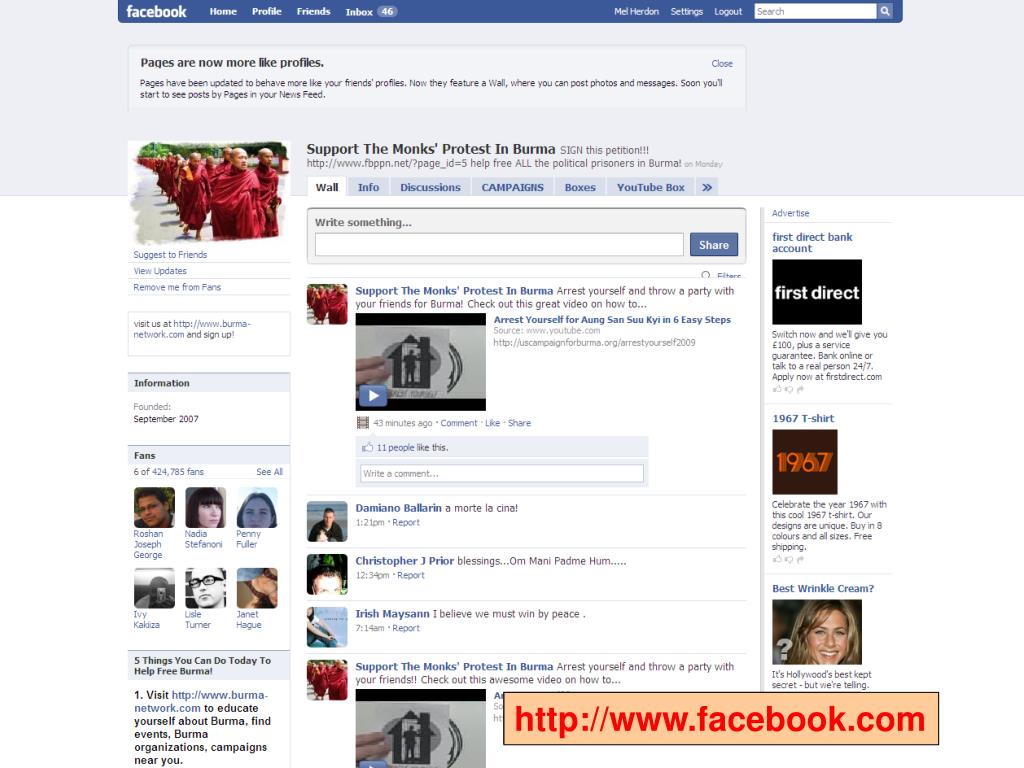The image size is (1024, 768).
Task: Open Ivy Kakiza's fan photo
Action: point(154,588)
